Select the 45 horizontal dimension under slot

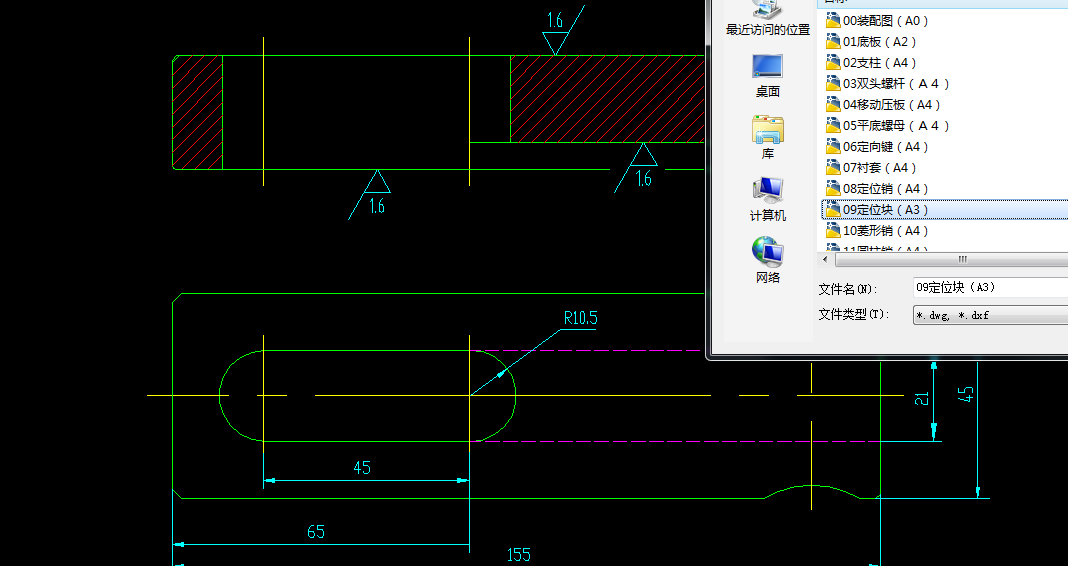[362, 468]
